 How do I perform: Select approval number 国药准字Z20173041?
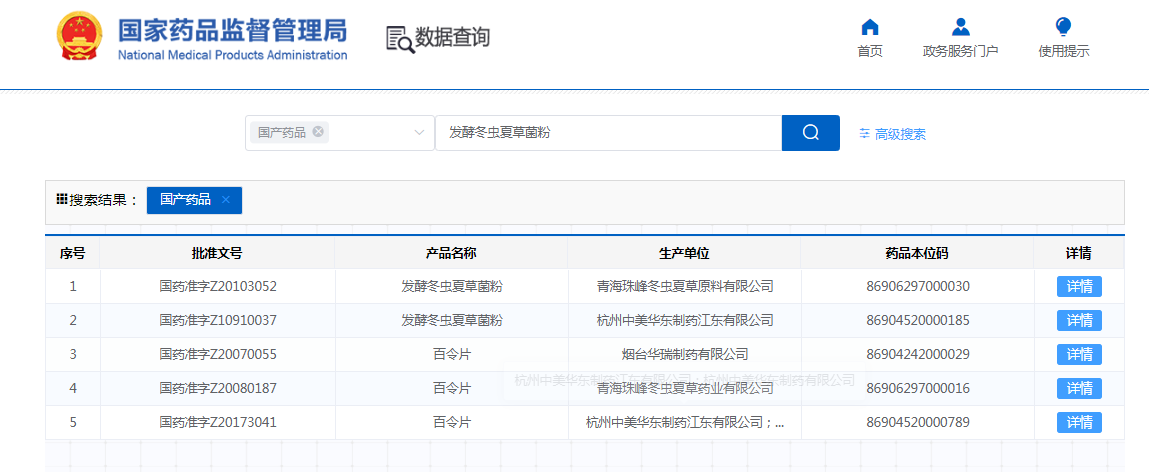pos(218,422)
